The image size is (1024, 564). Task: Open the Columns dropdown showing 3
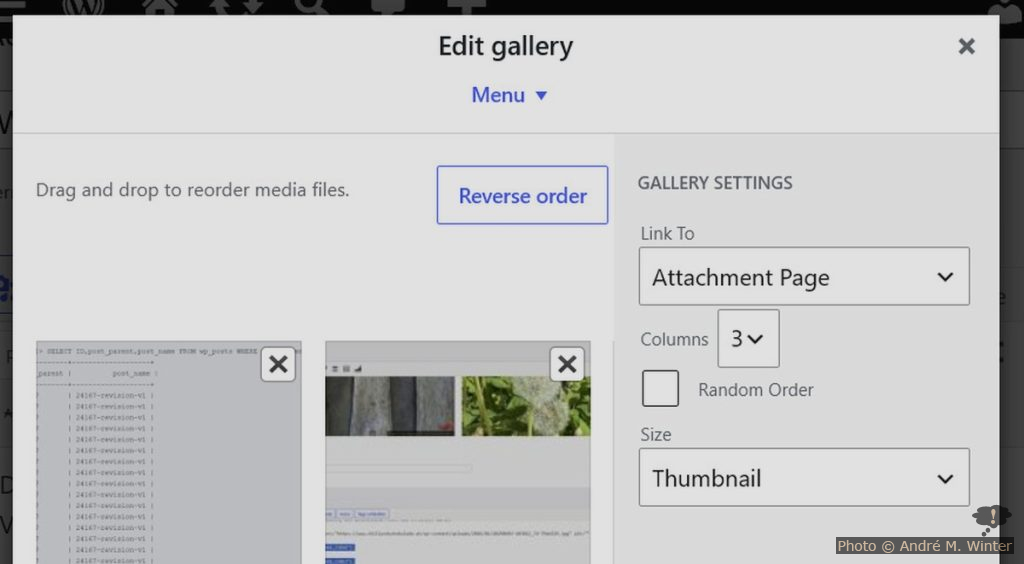(x=748, y=339)
